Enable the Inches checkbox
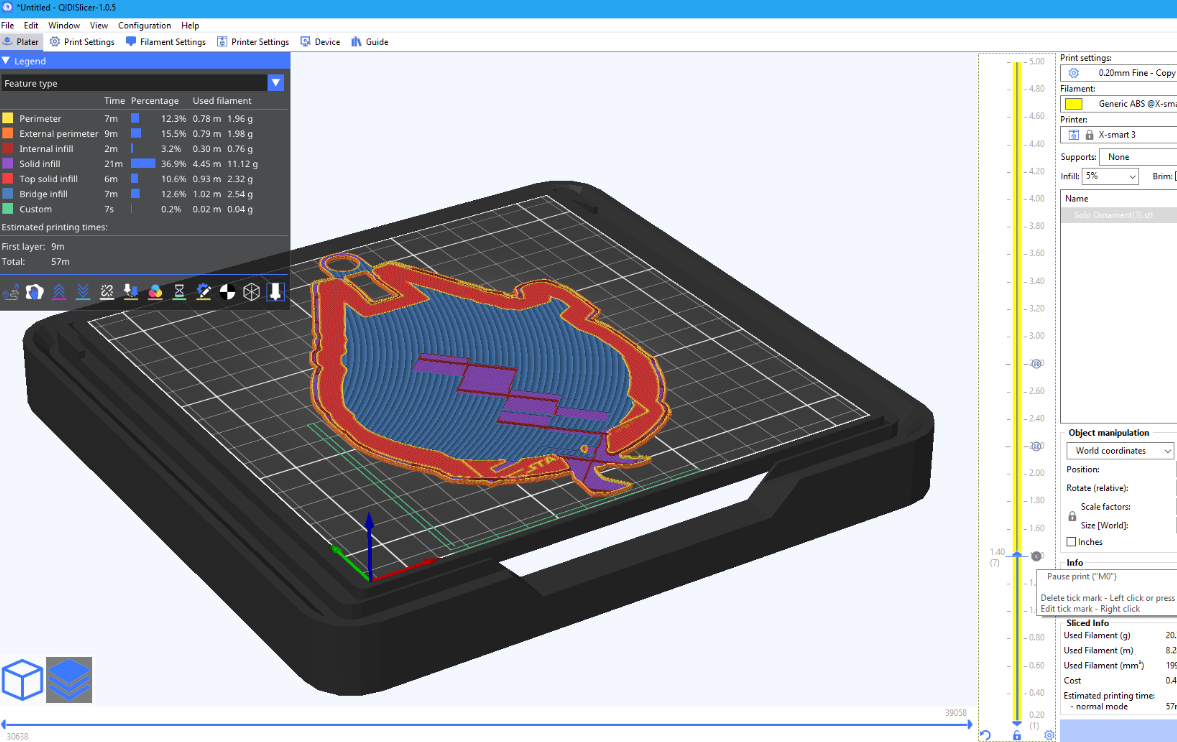The width and height of the screenshot is (1177, 742). tap(1072, 542)
